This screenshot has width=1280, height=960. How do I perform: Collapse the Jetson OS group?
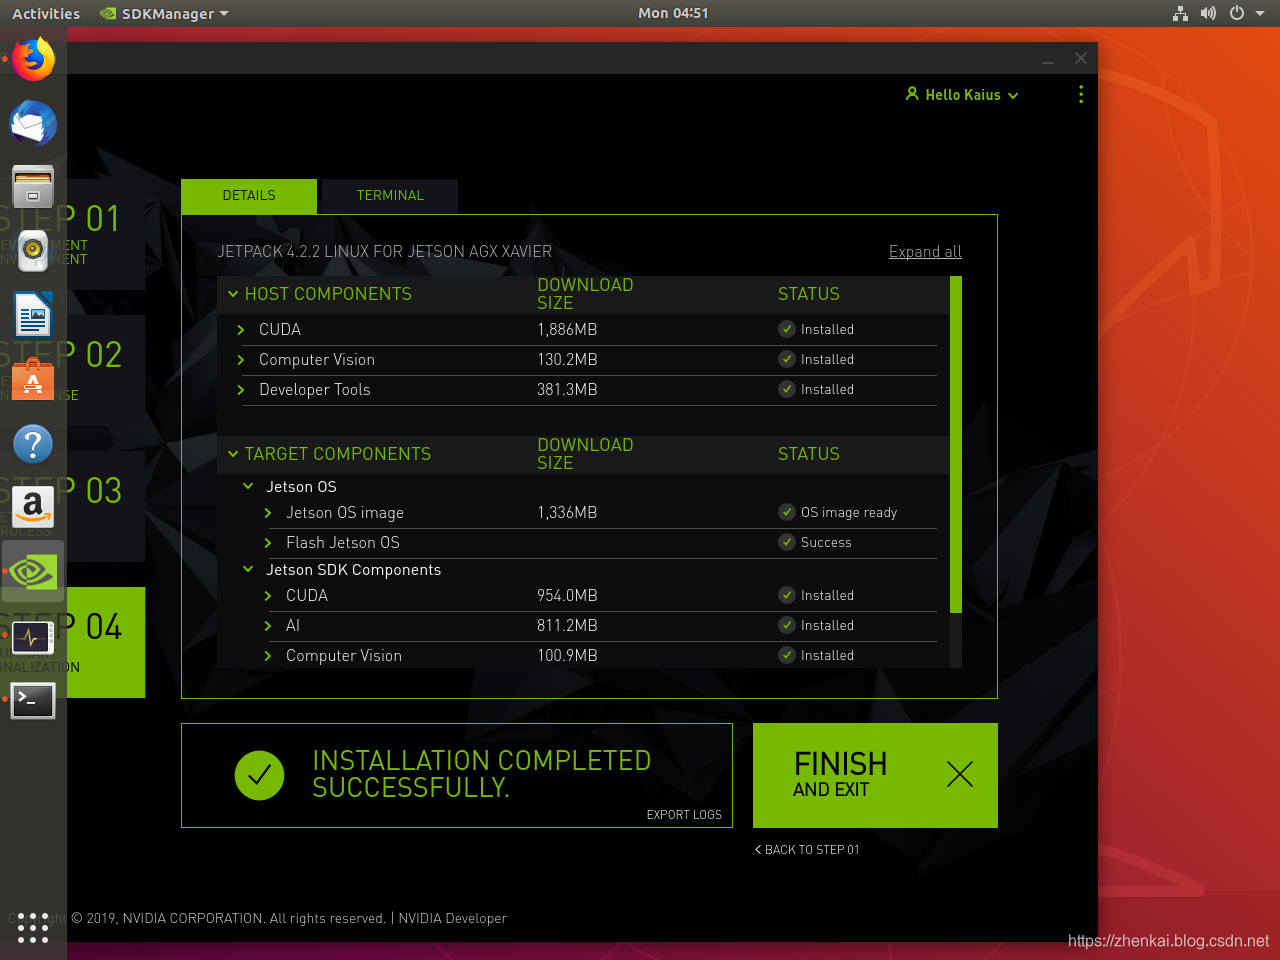tap(248, 487)
